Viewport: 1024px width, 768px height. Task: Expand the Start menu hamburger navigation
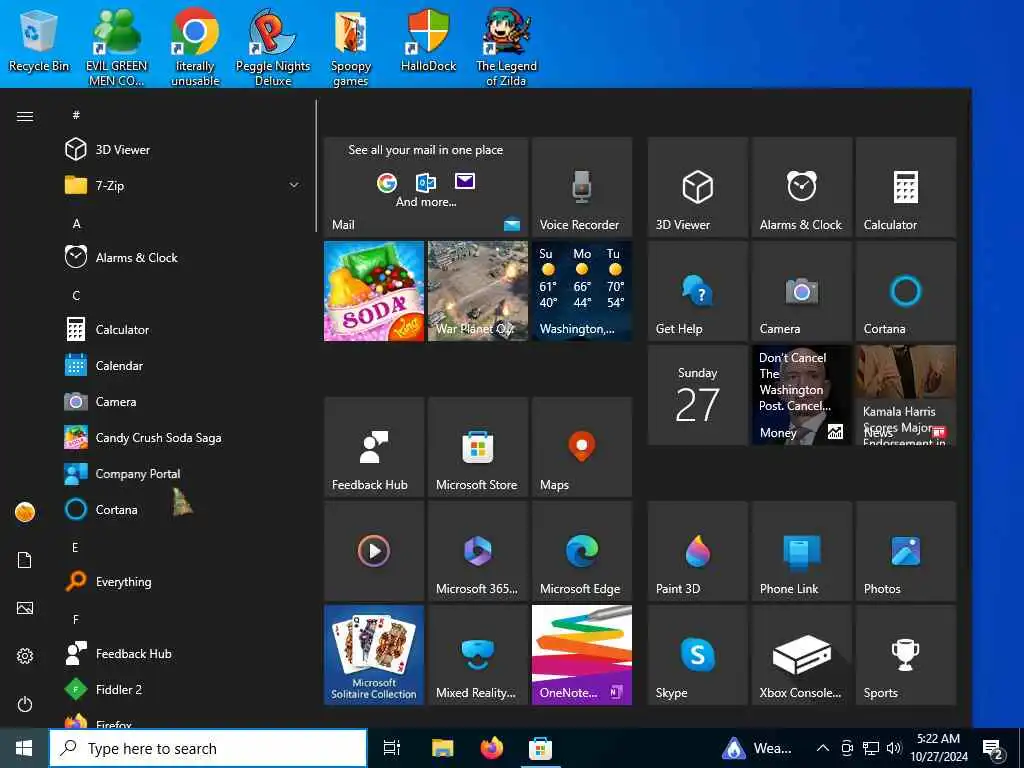tap(25, 116)
